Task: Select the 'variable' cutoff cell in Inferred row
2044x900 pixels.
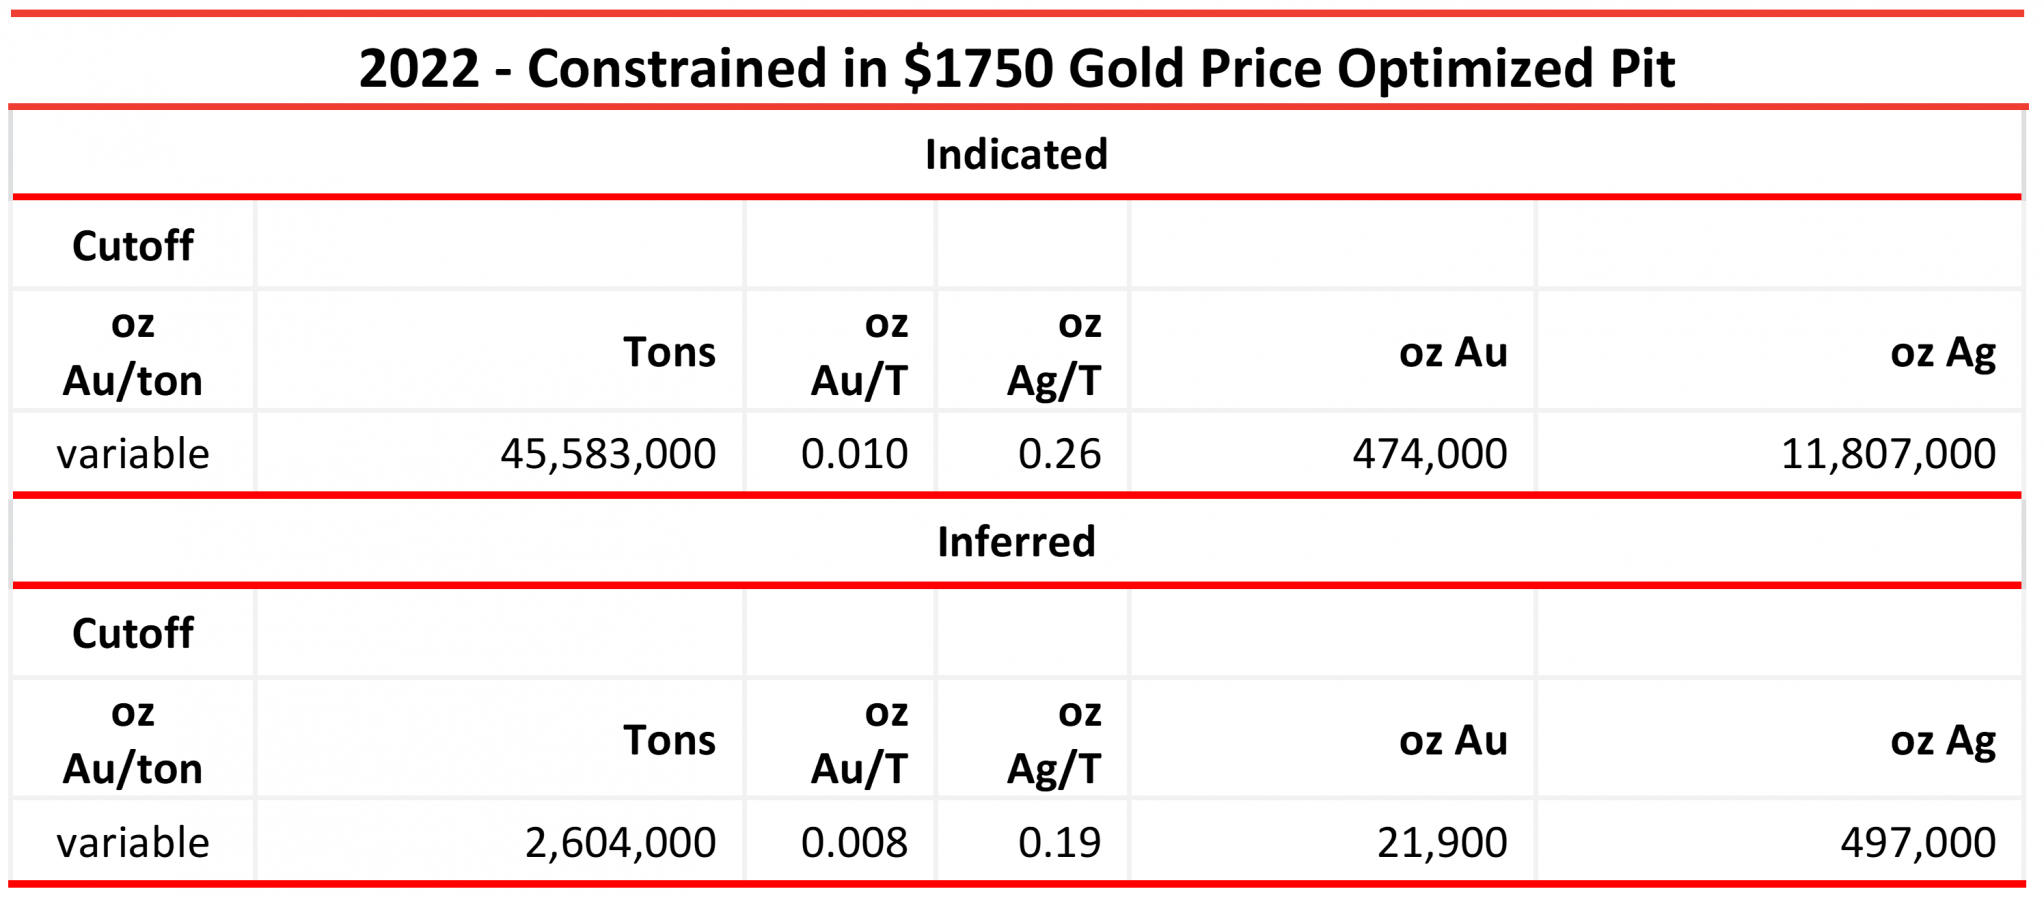Action: [x=133, y=842]
